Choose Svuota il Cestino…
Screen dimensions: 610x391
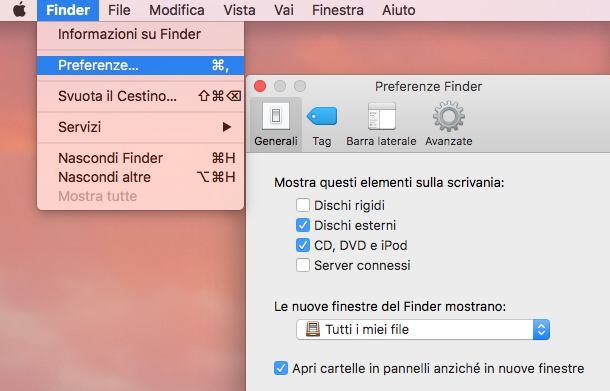pos(140,96)
